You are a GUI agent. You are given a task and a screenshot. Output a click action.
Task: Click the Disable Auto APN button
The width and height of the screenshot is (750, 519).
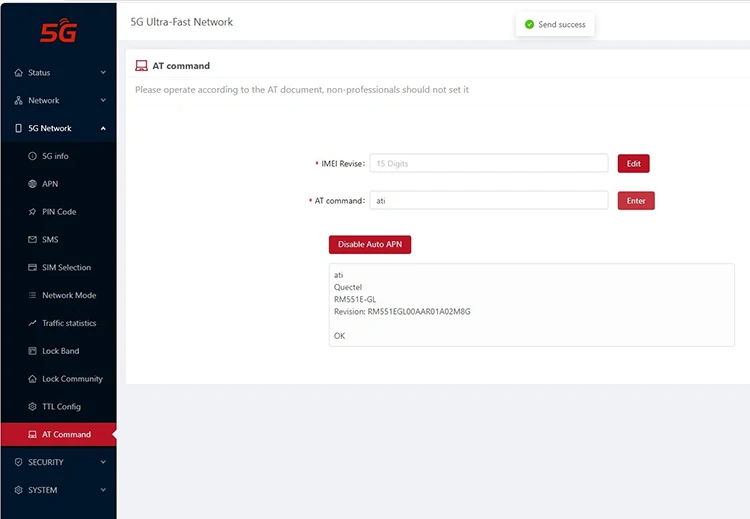[370, 244]
